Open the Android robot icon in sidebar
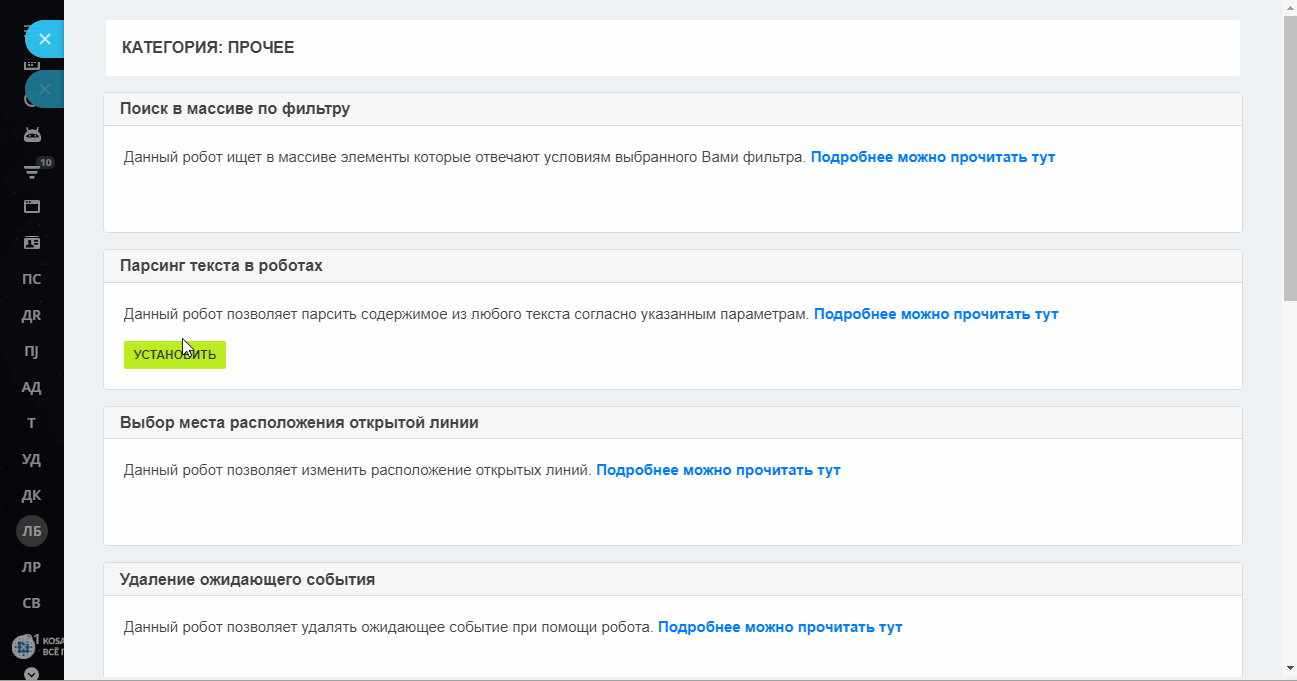This screenshot has width=1297, height=681. (31, 135)
